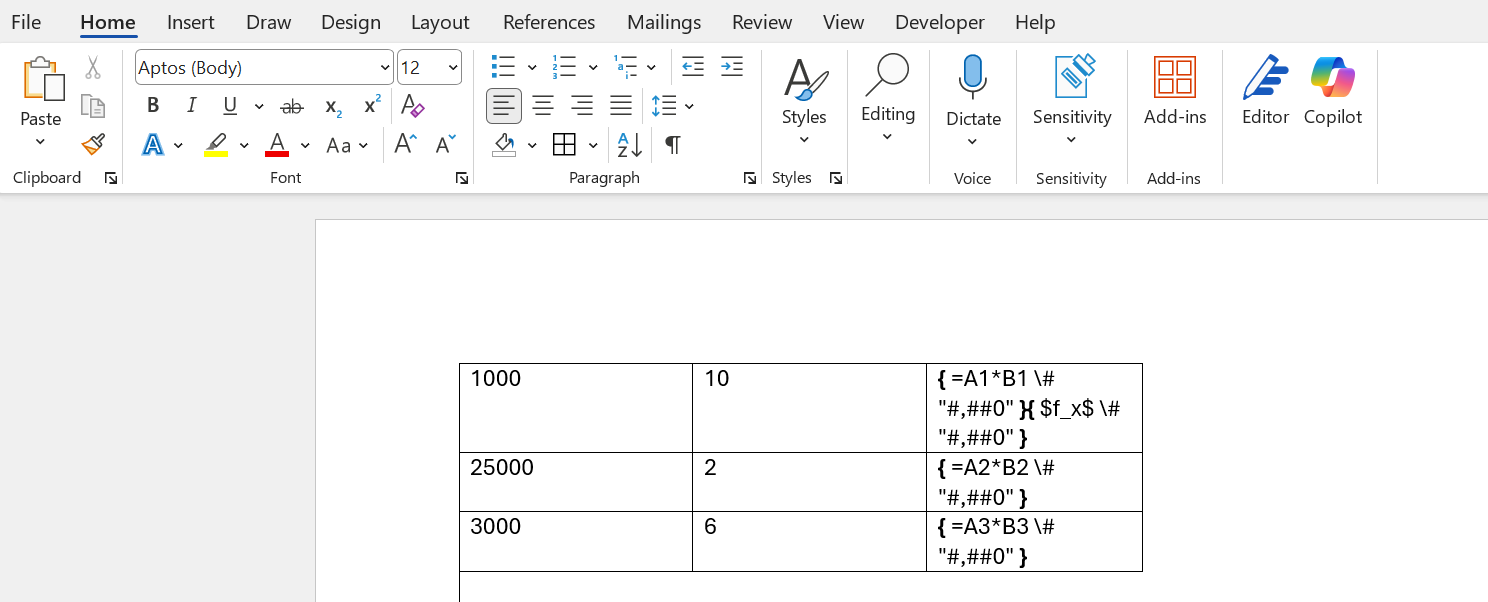
Task: Expand multilevel list options
Action: [651, 68]
